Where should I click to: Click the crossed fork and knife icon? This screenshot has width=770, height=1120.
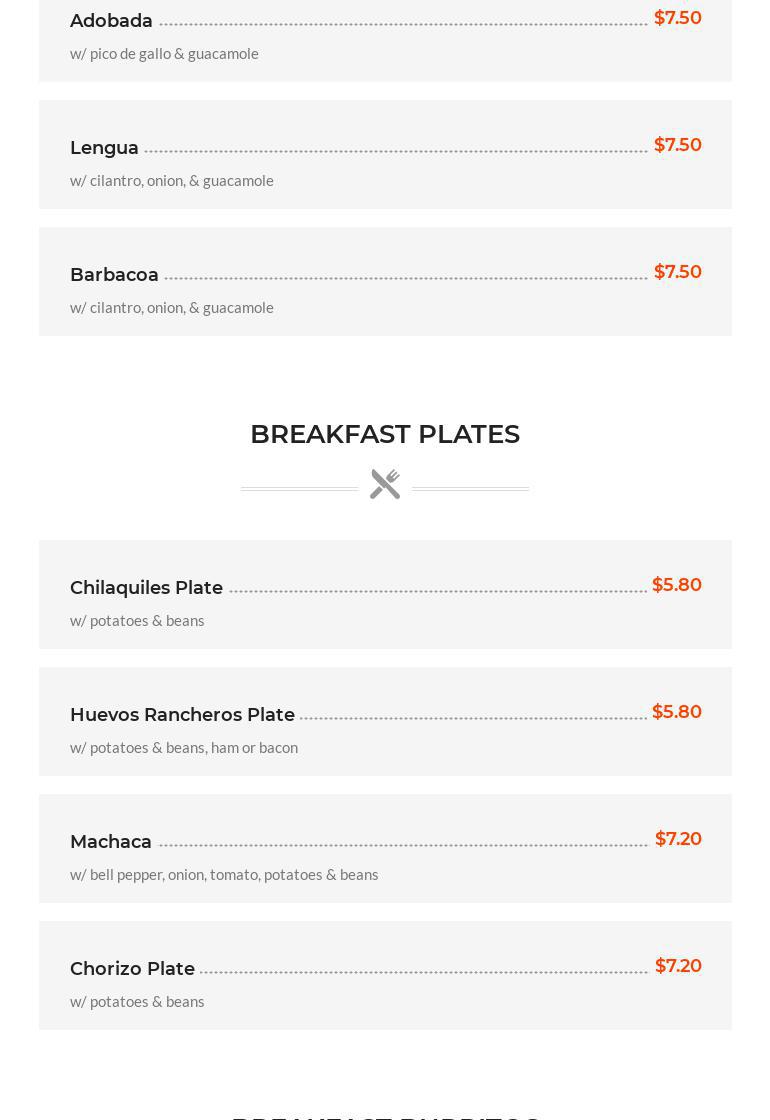(x=385, y=484)
